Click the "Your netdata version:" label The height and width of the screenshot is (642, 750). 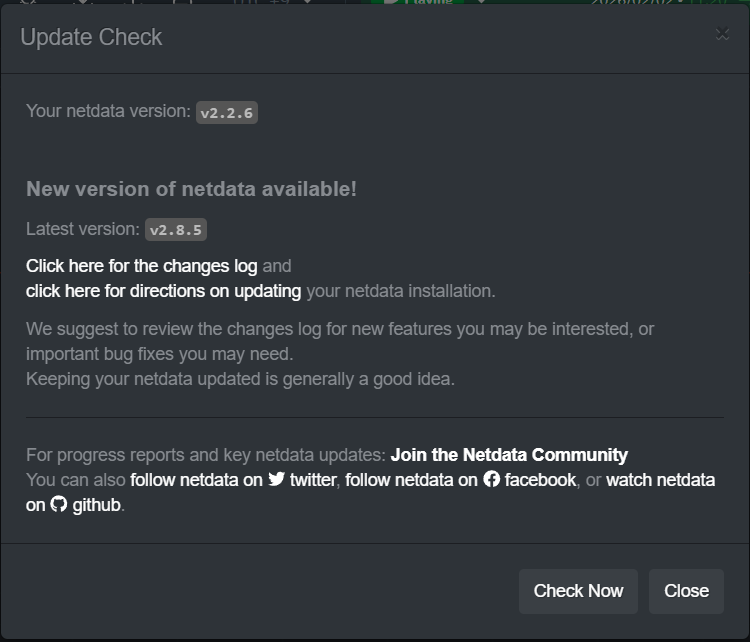tap(108, 111)
